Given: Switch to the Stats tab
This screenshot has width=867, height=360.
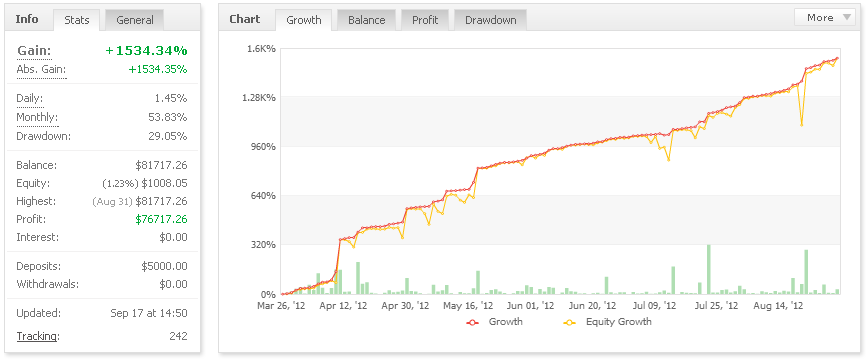Looking at the screenshot, I should pyautogui.click(x=76, y=20).
